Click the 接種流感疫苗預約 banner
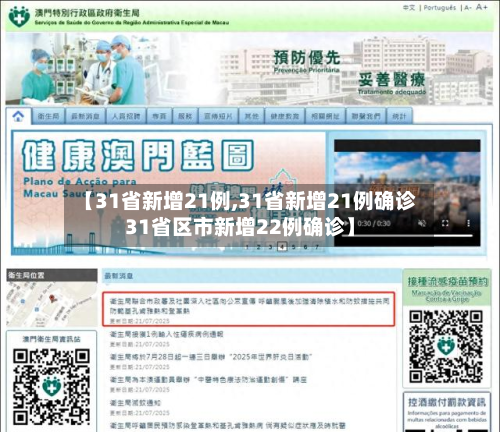This screenshot has width=500, height=432. coord(447,288)
